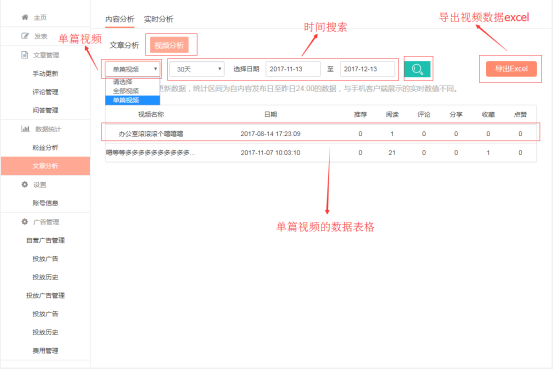Choose highlighted 单篇视频 option in the list
Viewport: 554px width, 369px height.
pos(132,100)
